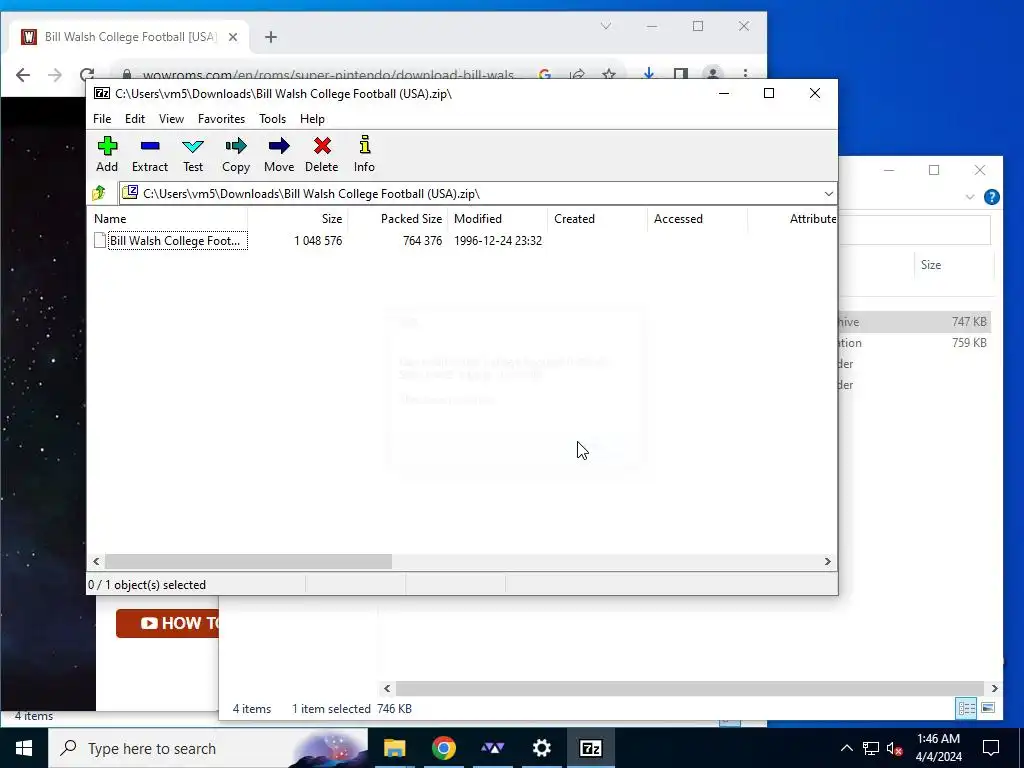Image resolution: width=1024 pixels, height=768 pixels.
Task: Sort by the Accessed column header
Action: pyautogui.click(x=697, y=219)
